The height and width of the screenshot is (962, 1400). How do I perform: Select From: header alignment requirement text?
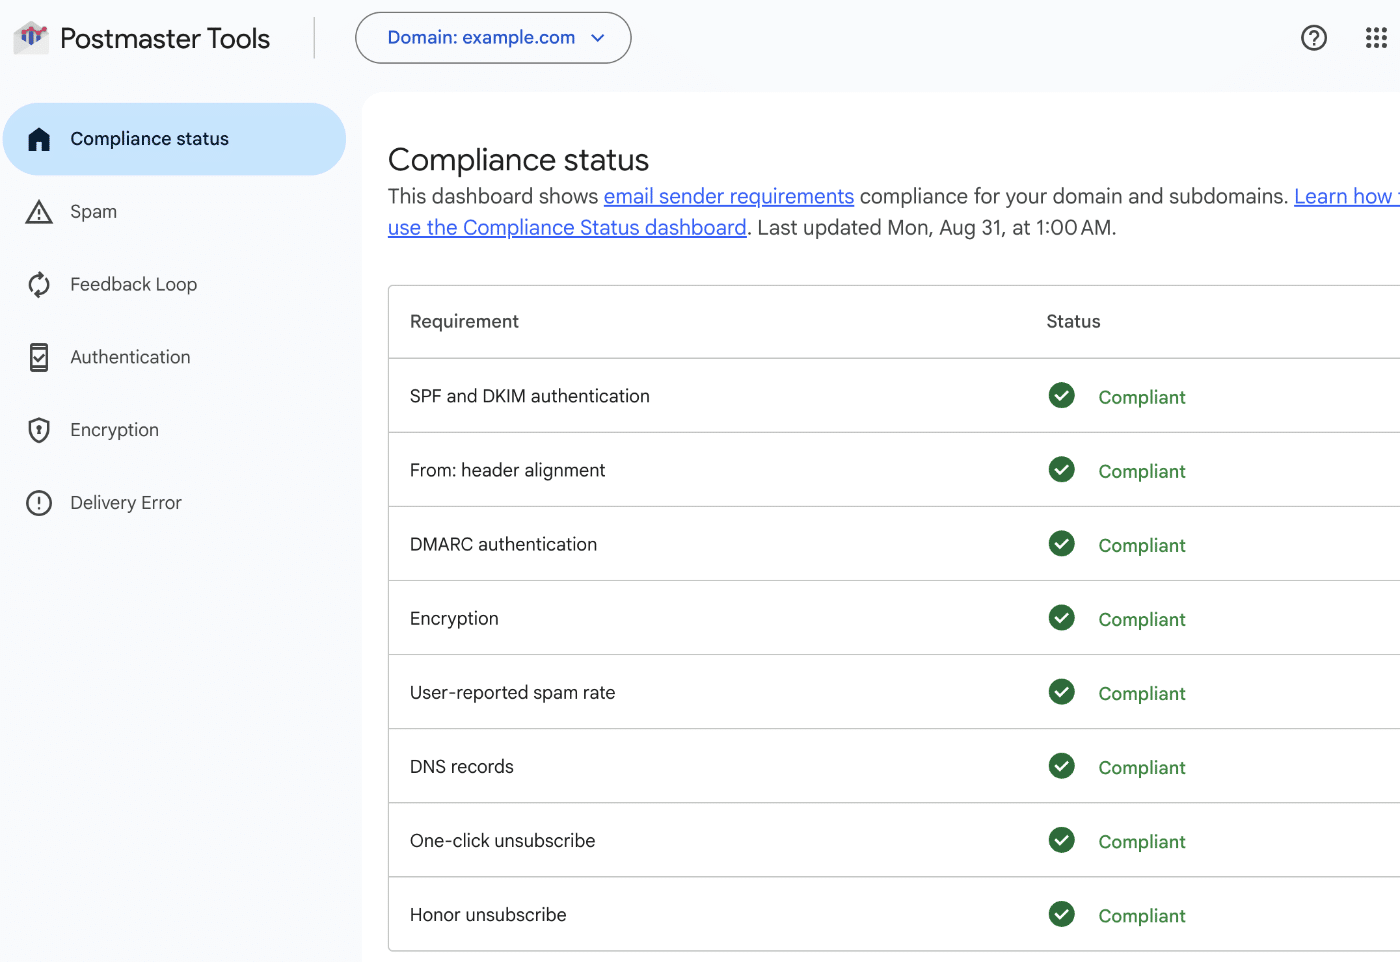(x=507, y=470)
